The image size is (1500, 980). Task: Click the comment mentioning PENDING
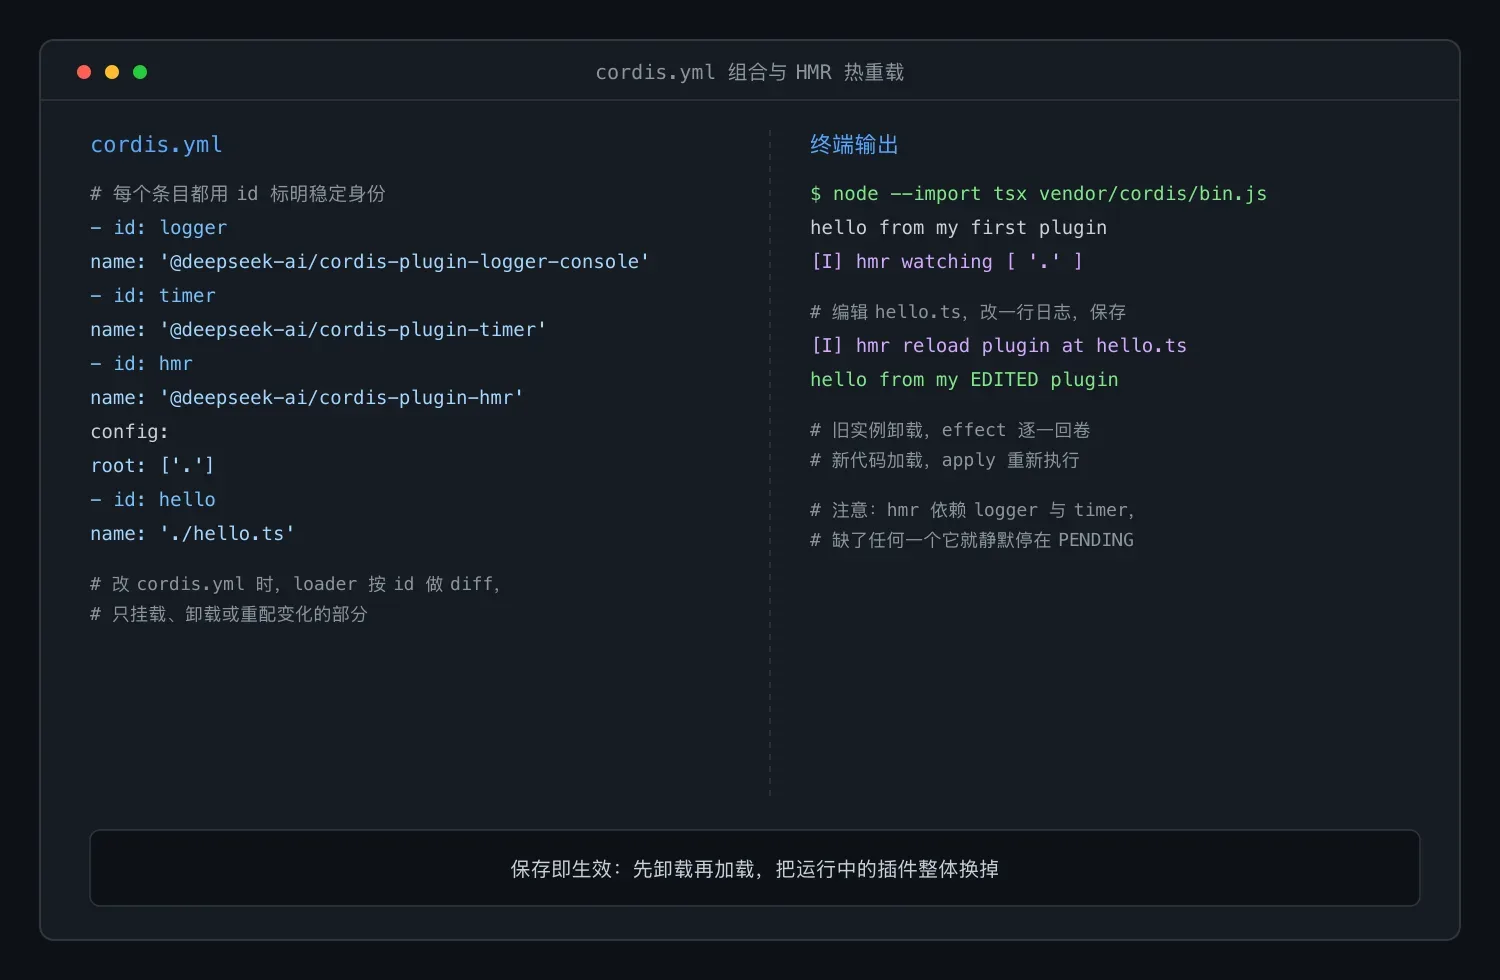[972, 540]
